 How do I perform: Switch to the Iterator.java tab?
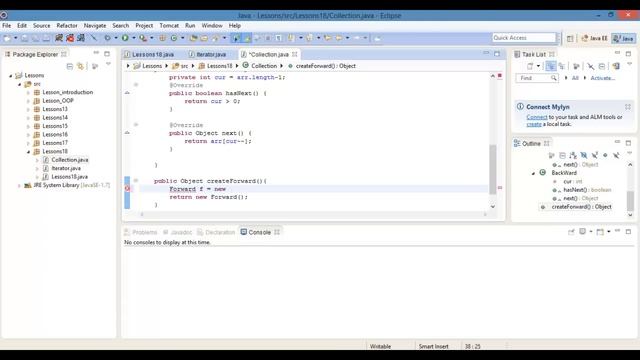coord(207,54)
